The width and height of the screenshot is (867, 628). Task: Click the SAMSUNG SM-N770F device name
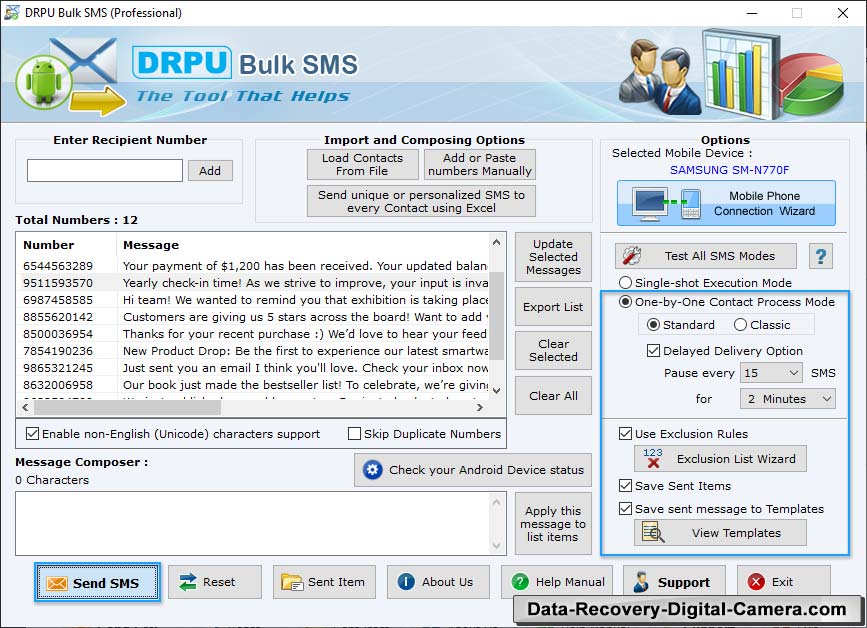pyautogui.click(x=729, y=170)
